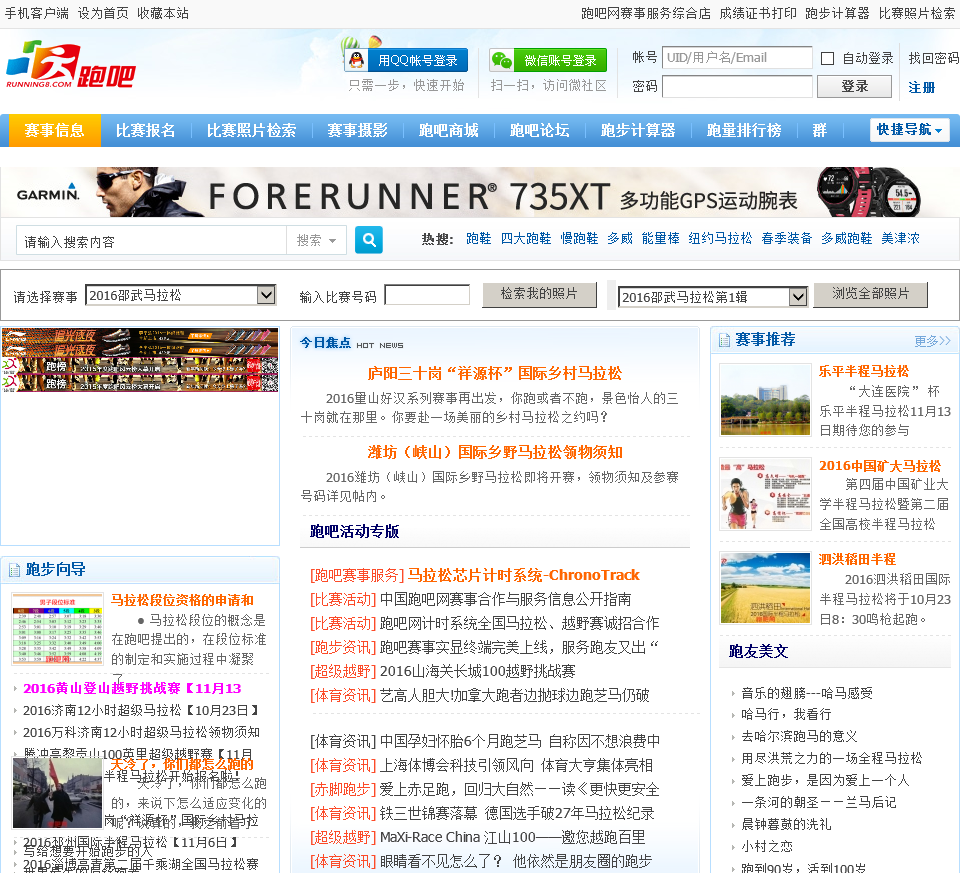Open the 跑吧论坛 nav tab
Image resolution: width=960 pixels, height=873 pixels.
[x=539, y=130]
